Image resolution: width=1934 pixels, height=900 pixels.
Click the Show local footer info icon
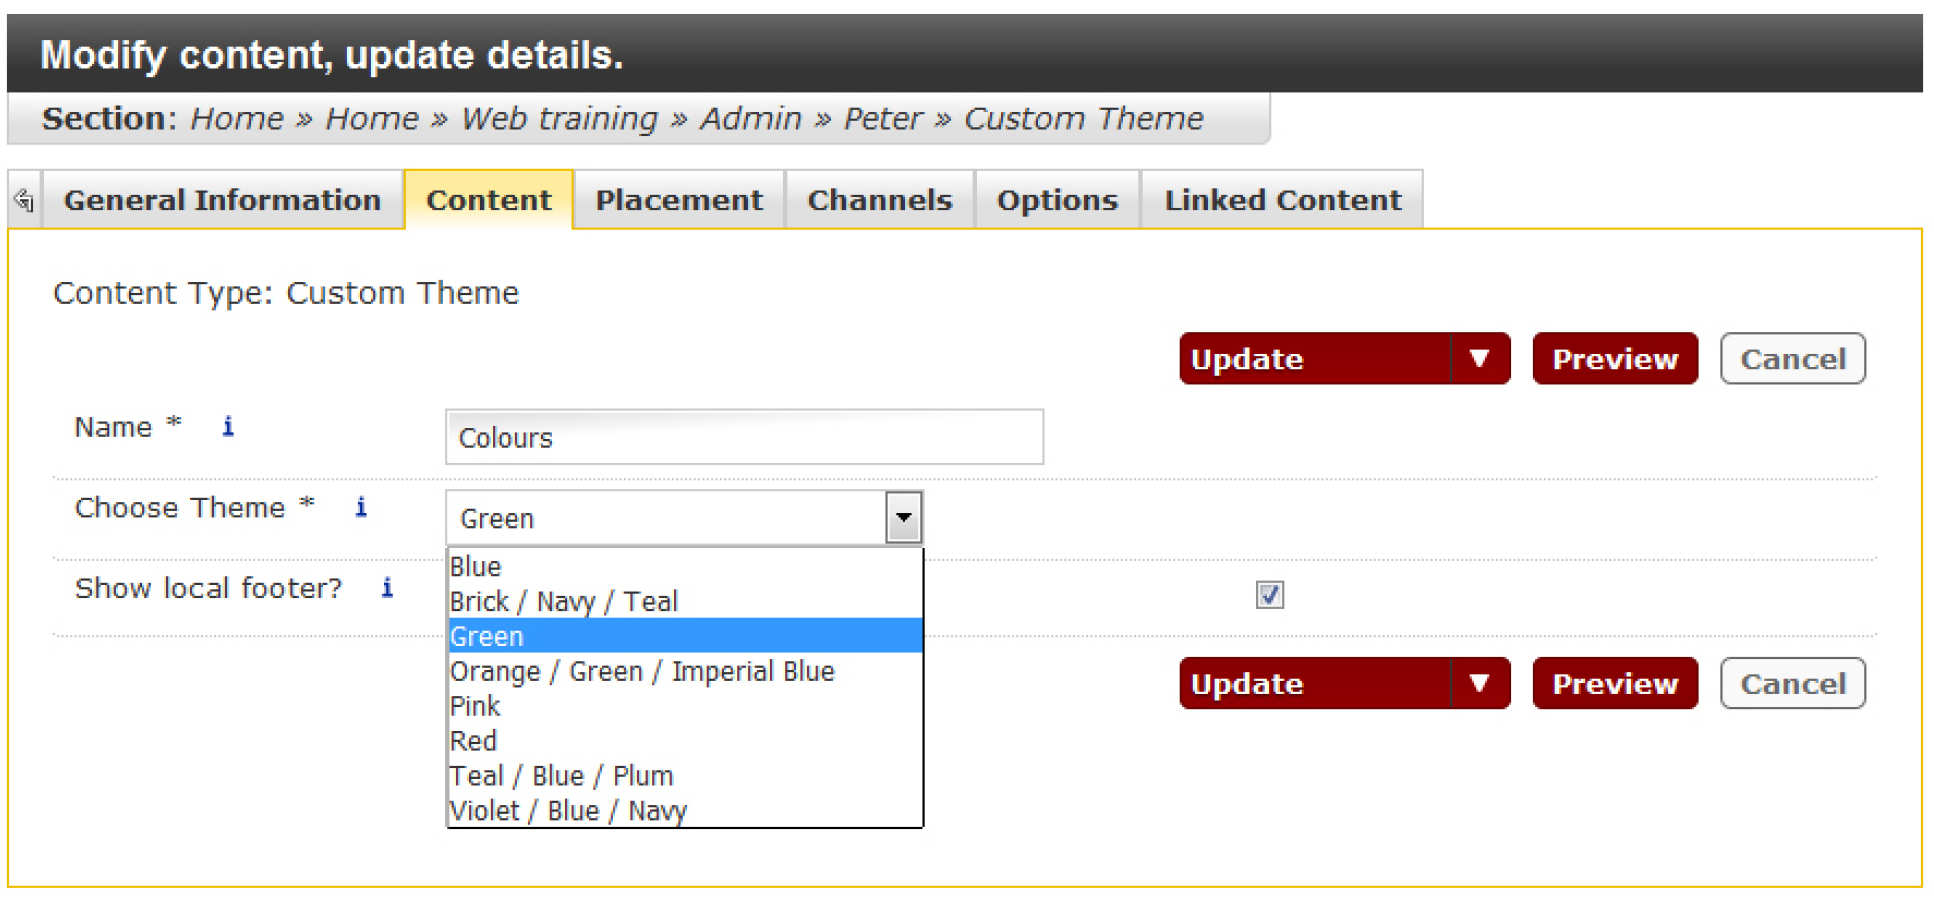coord(387,588)
